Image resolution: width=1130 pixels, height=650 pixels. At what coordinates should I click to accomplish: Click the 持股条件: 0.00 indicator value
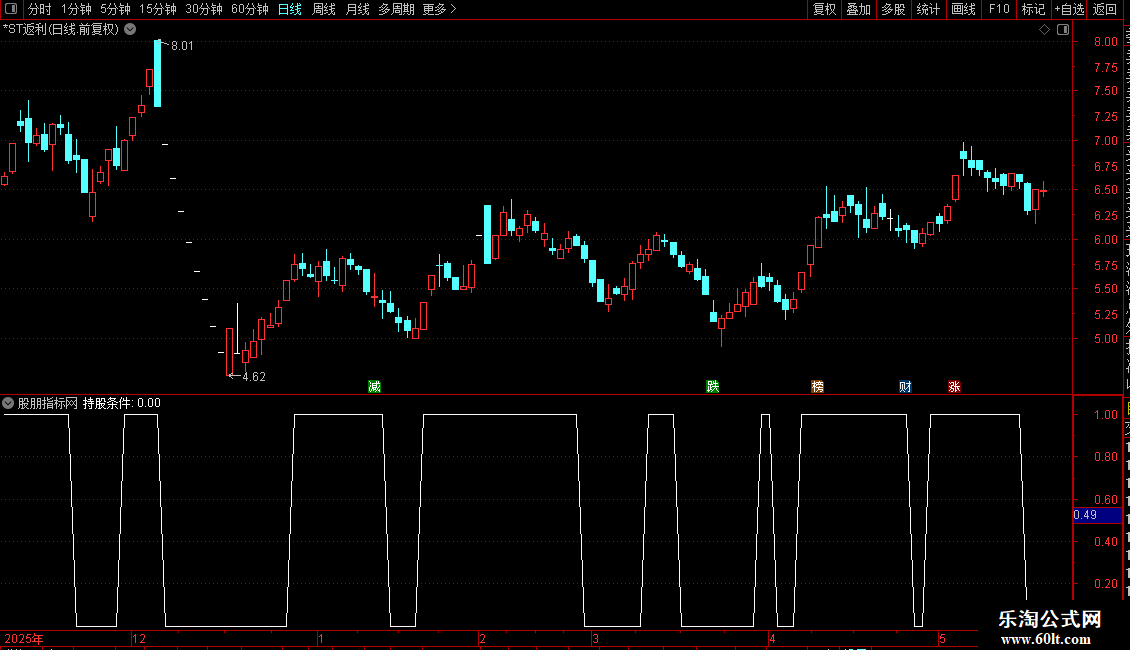[x=122, y=403]
